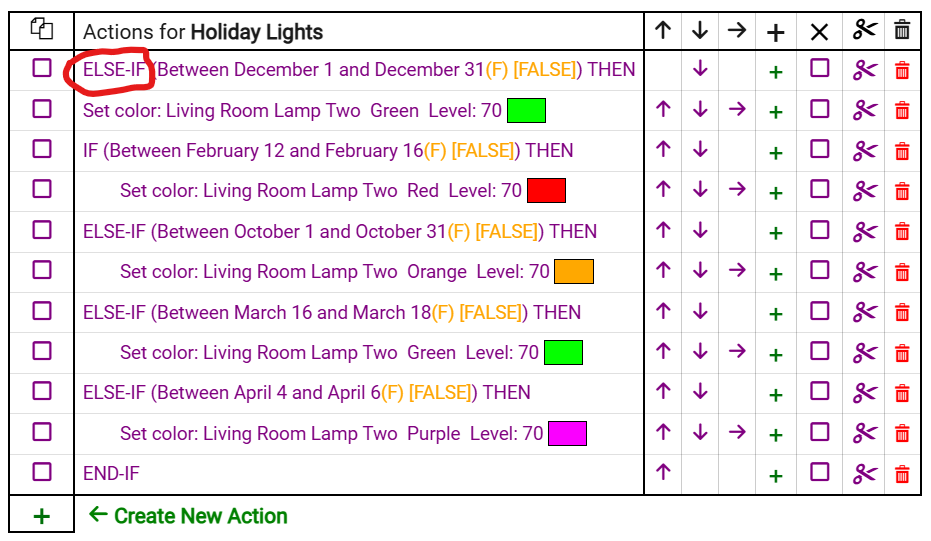The width and height of the screenshot is (931, 541).
Task: Click the magenta color swatch
Action: (567, 434)
